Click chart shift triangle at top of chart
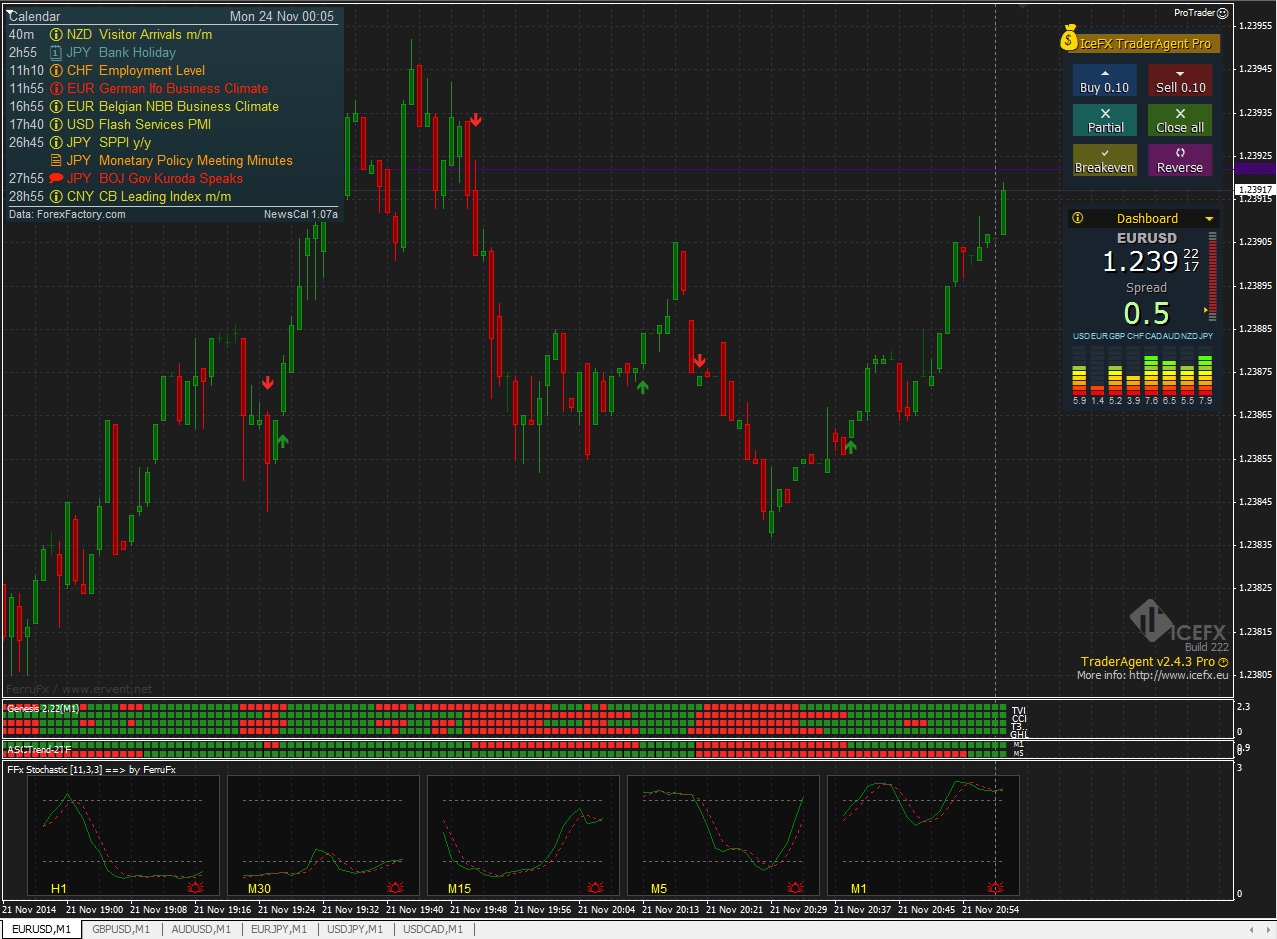Image resolution: width=1277 pixels, height=939 pixels. click(1022, 6)
